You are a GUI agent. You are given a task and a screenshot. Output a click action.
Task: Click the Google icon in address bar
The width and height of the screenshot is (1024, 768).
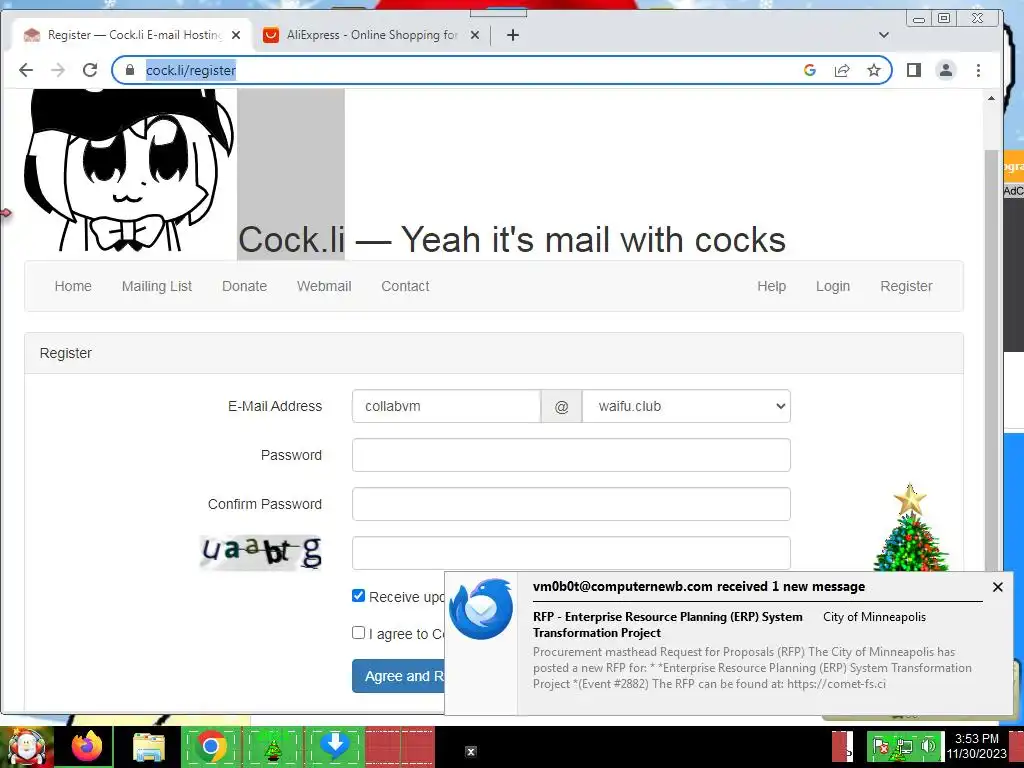click(810, 70)
